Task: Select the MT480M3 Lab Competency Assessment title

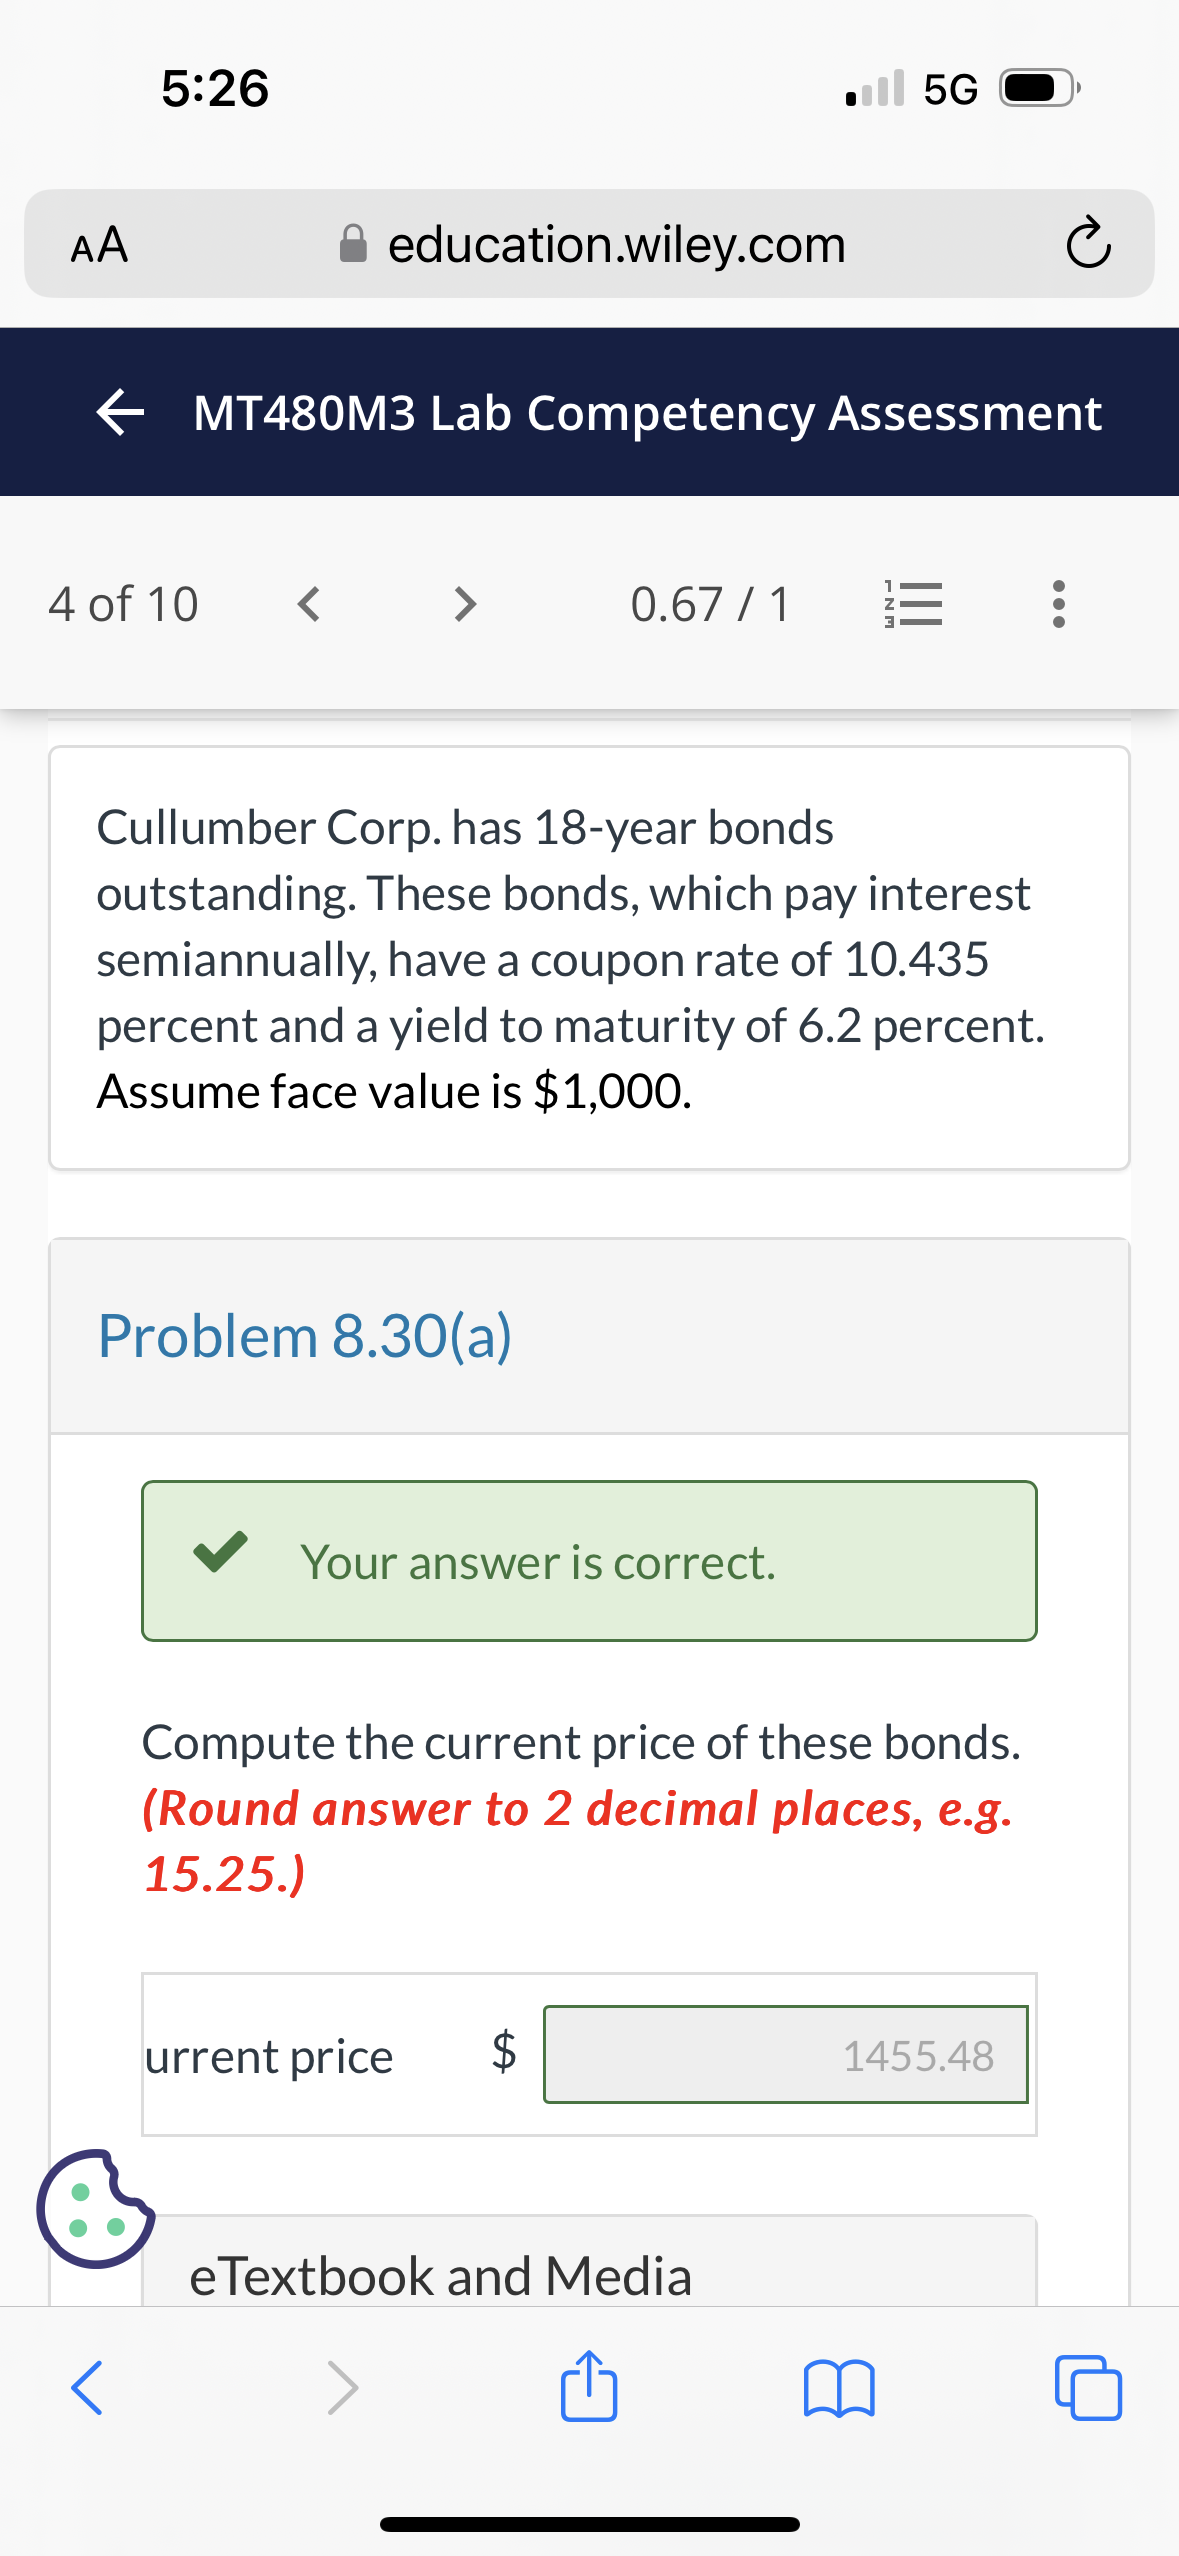Action: [648, 412]
